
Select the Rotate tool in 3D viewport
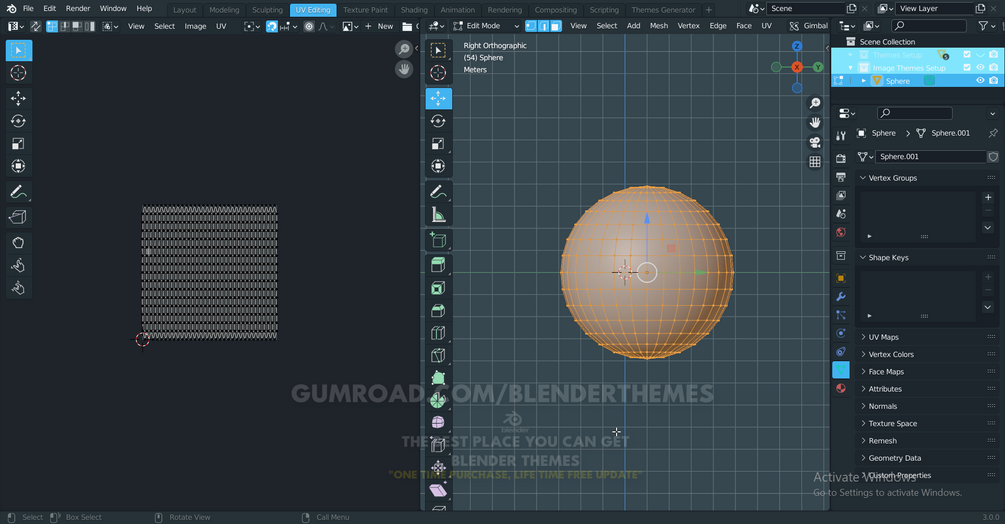pos(438,121)
